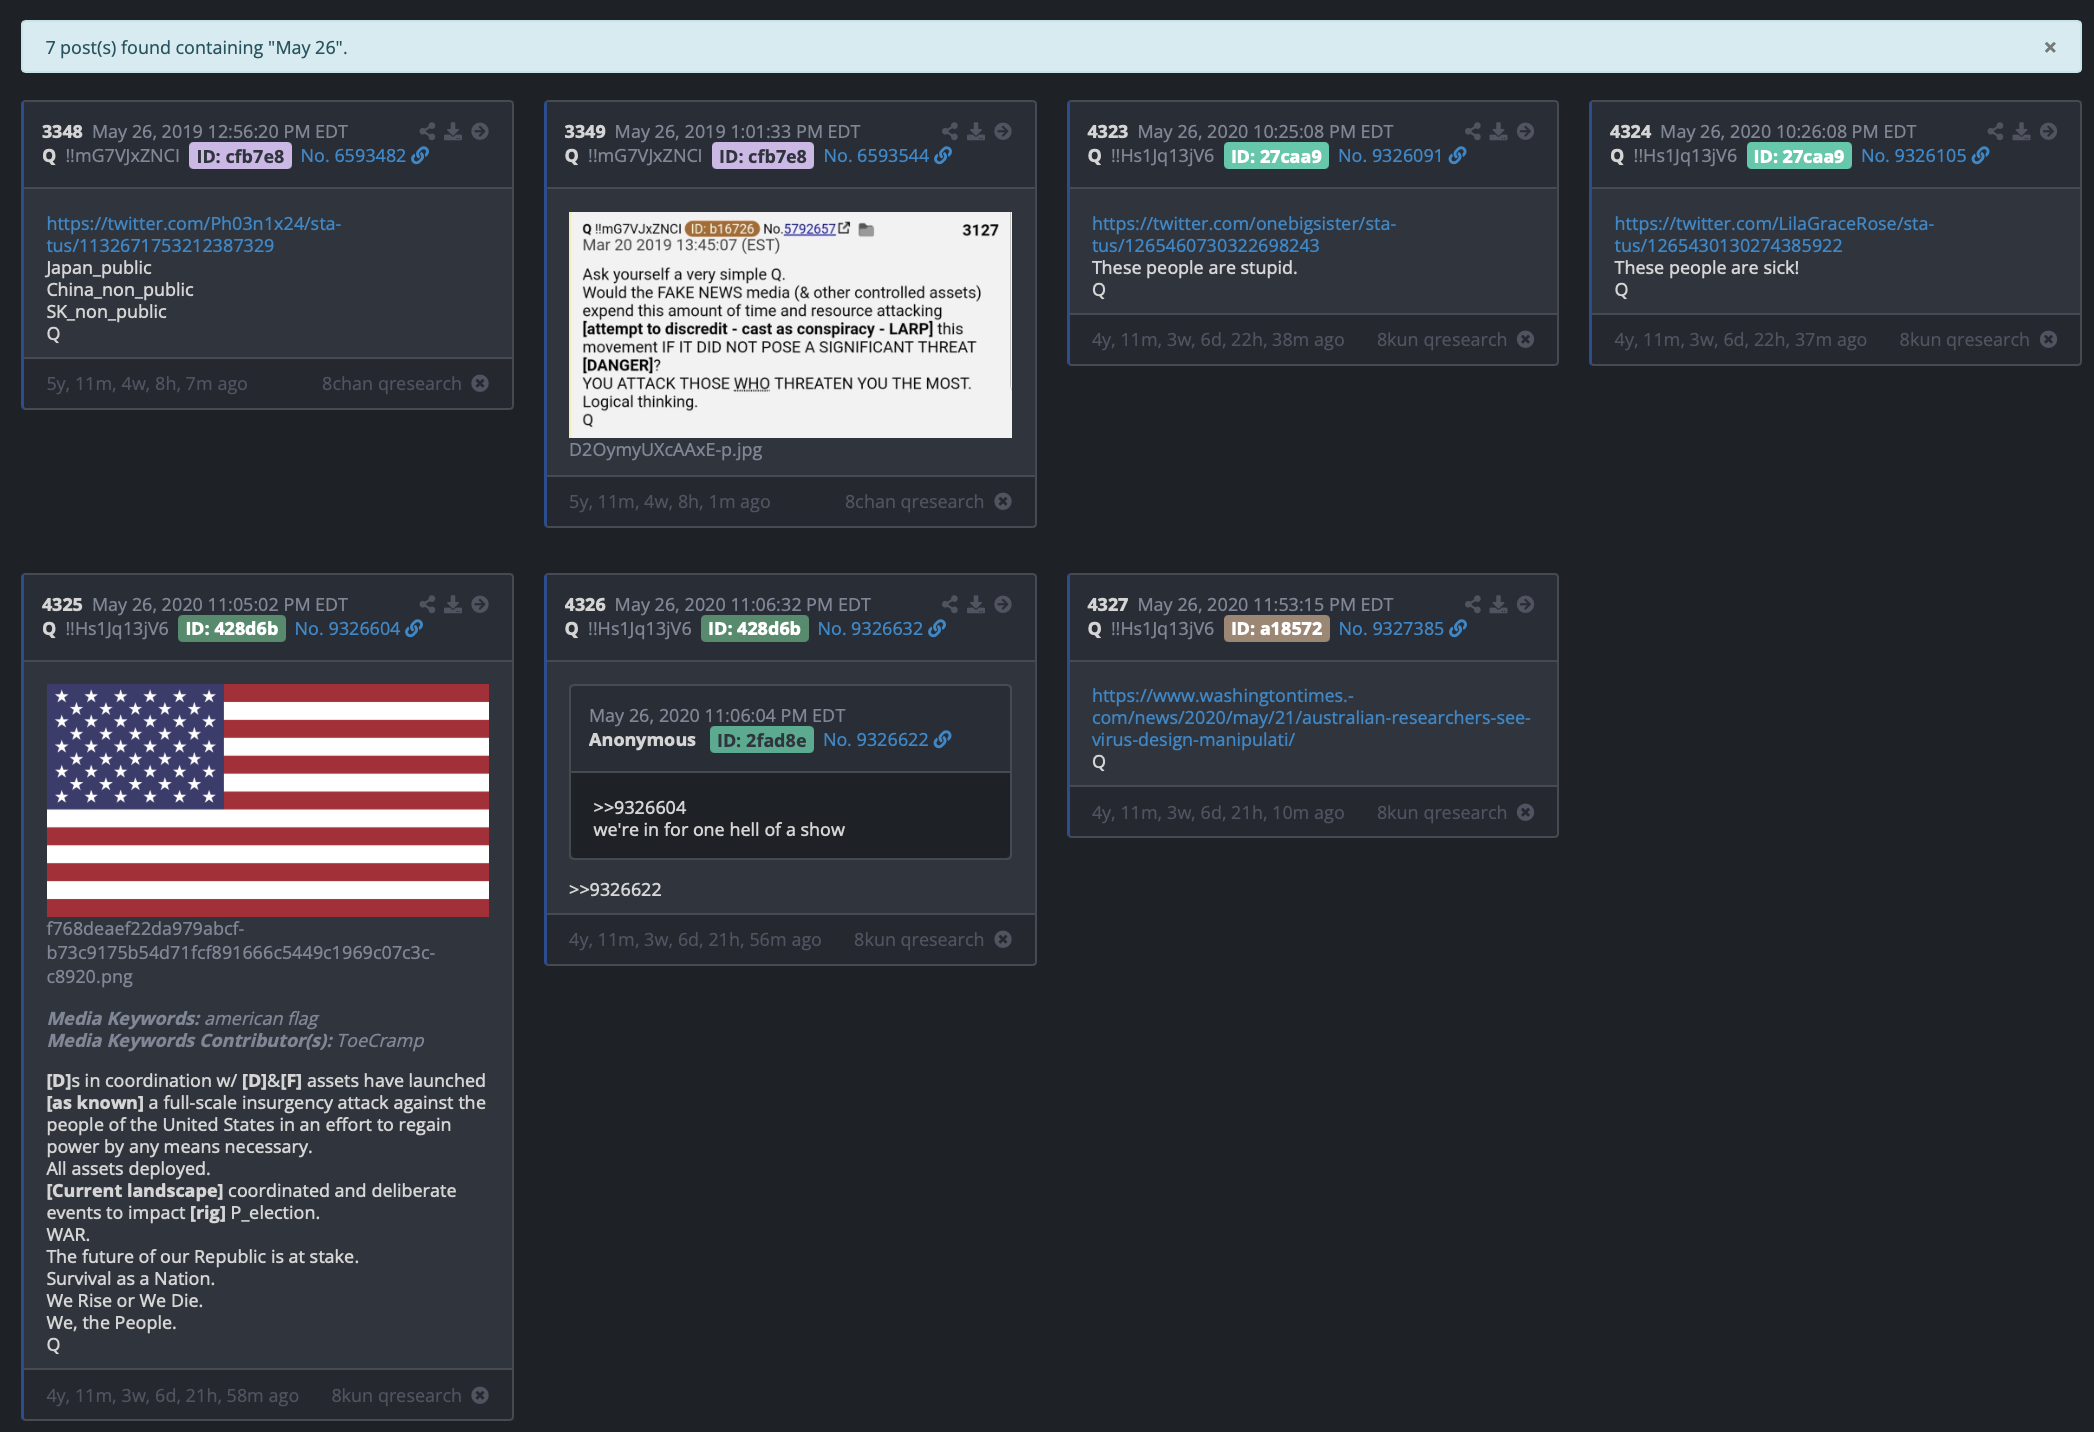
Task: Open the Ph03n1x24 twitter link
Action: 193,235
